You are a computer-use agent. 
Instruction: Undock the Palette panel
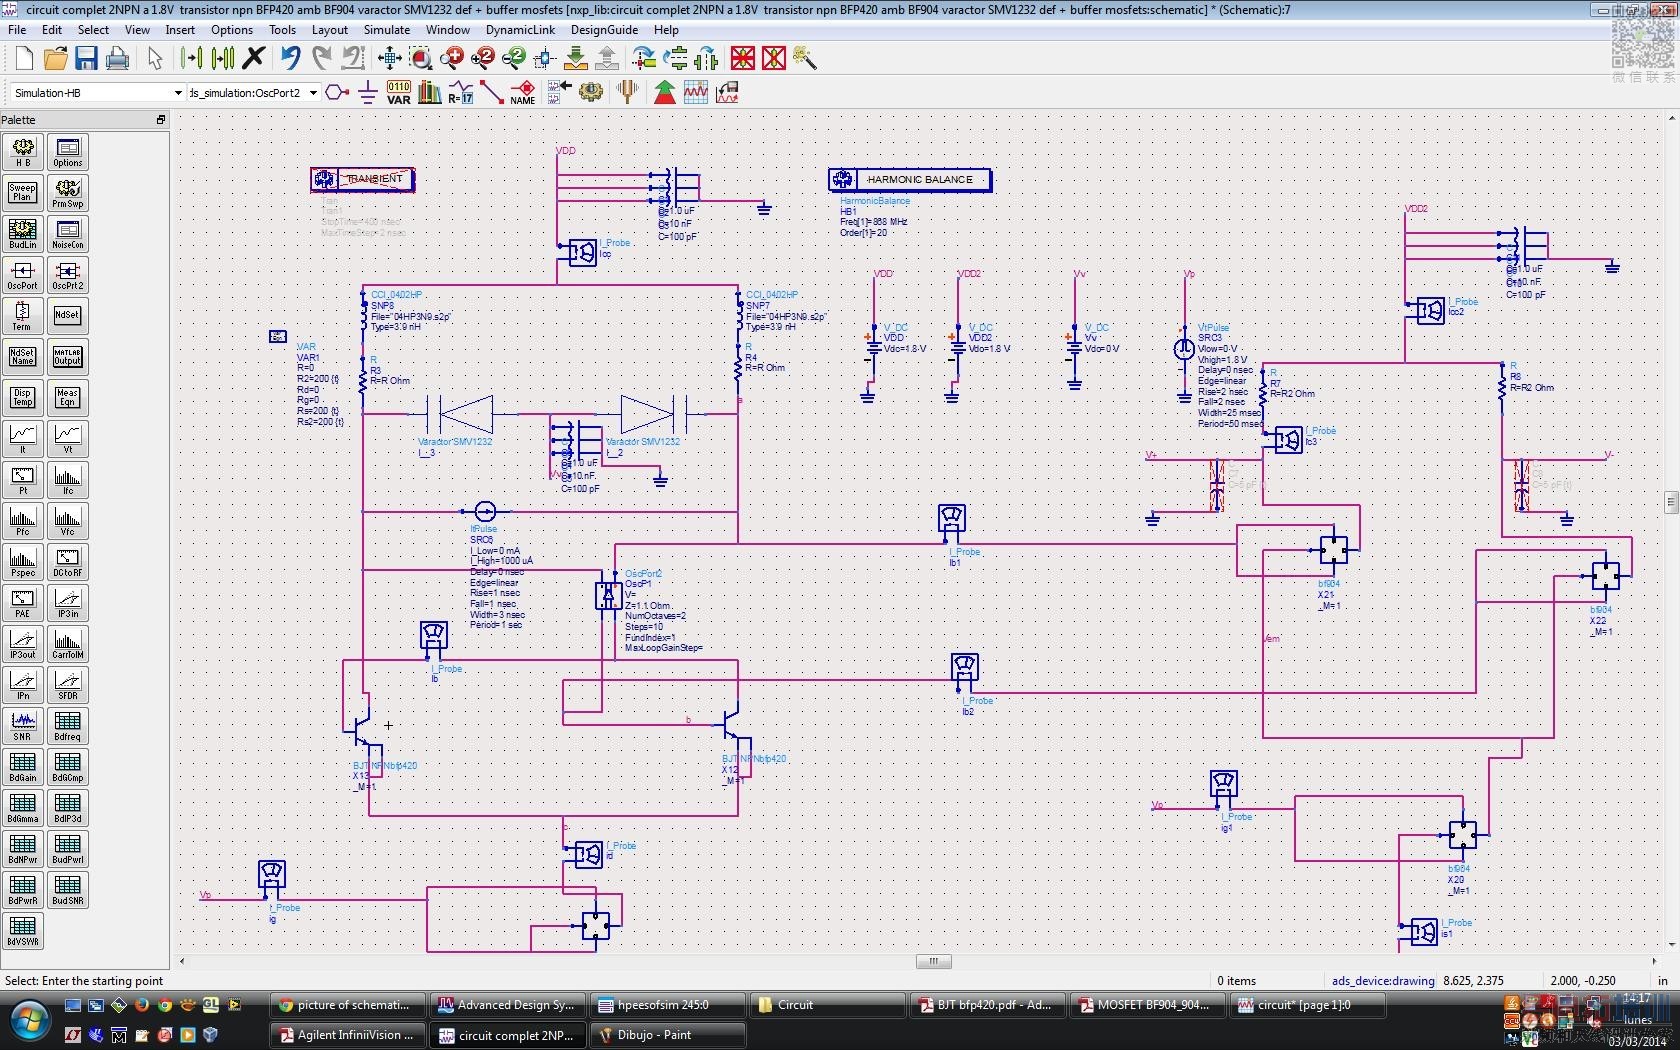pos(160,120)
